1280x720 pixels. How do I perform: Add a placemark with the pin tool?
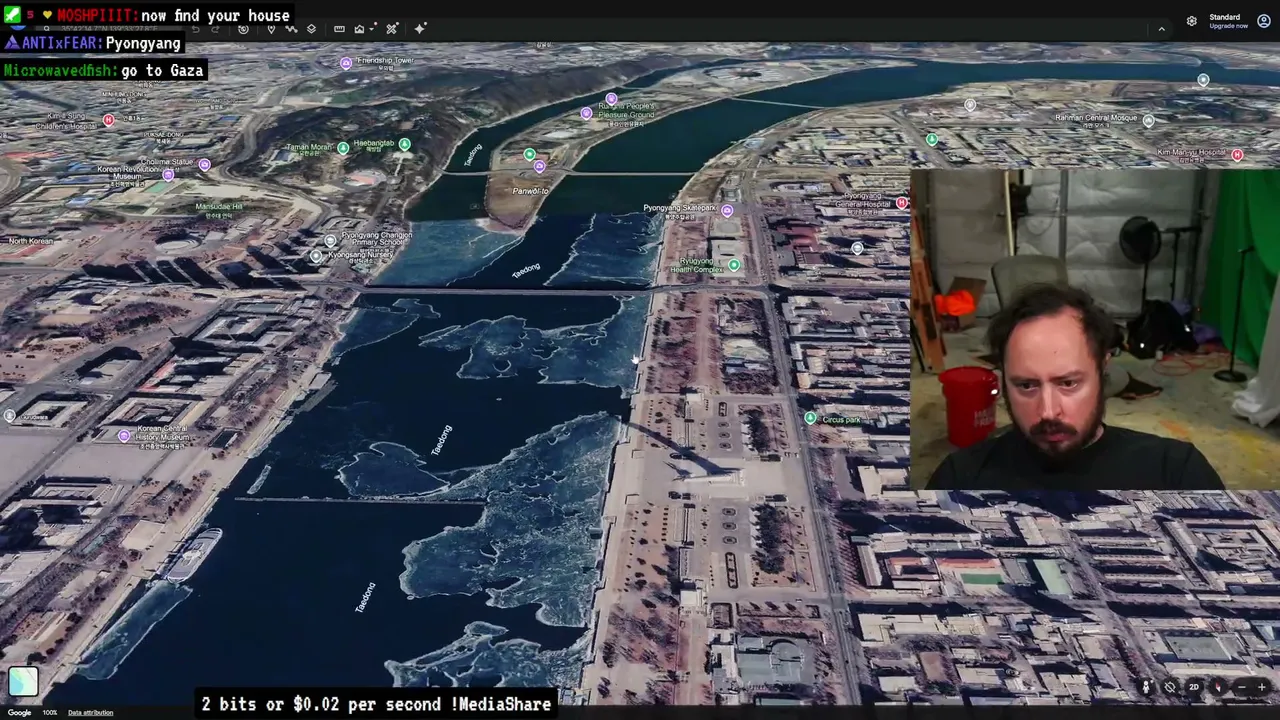(271, 29)
